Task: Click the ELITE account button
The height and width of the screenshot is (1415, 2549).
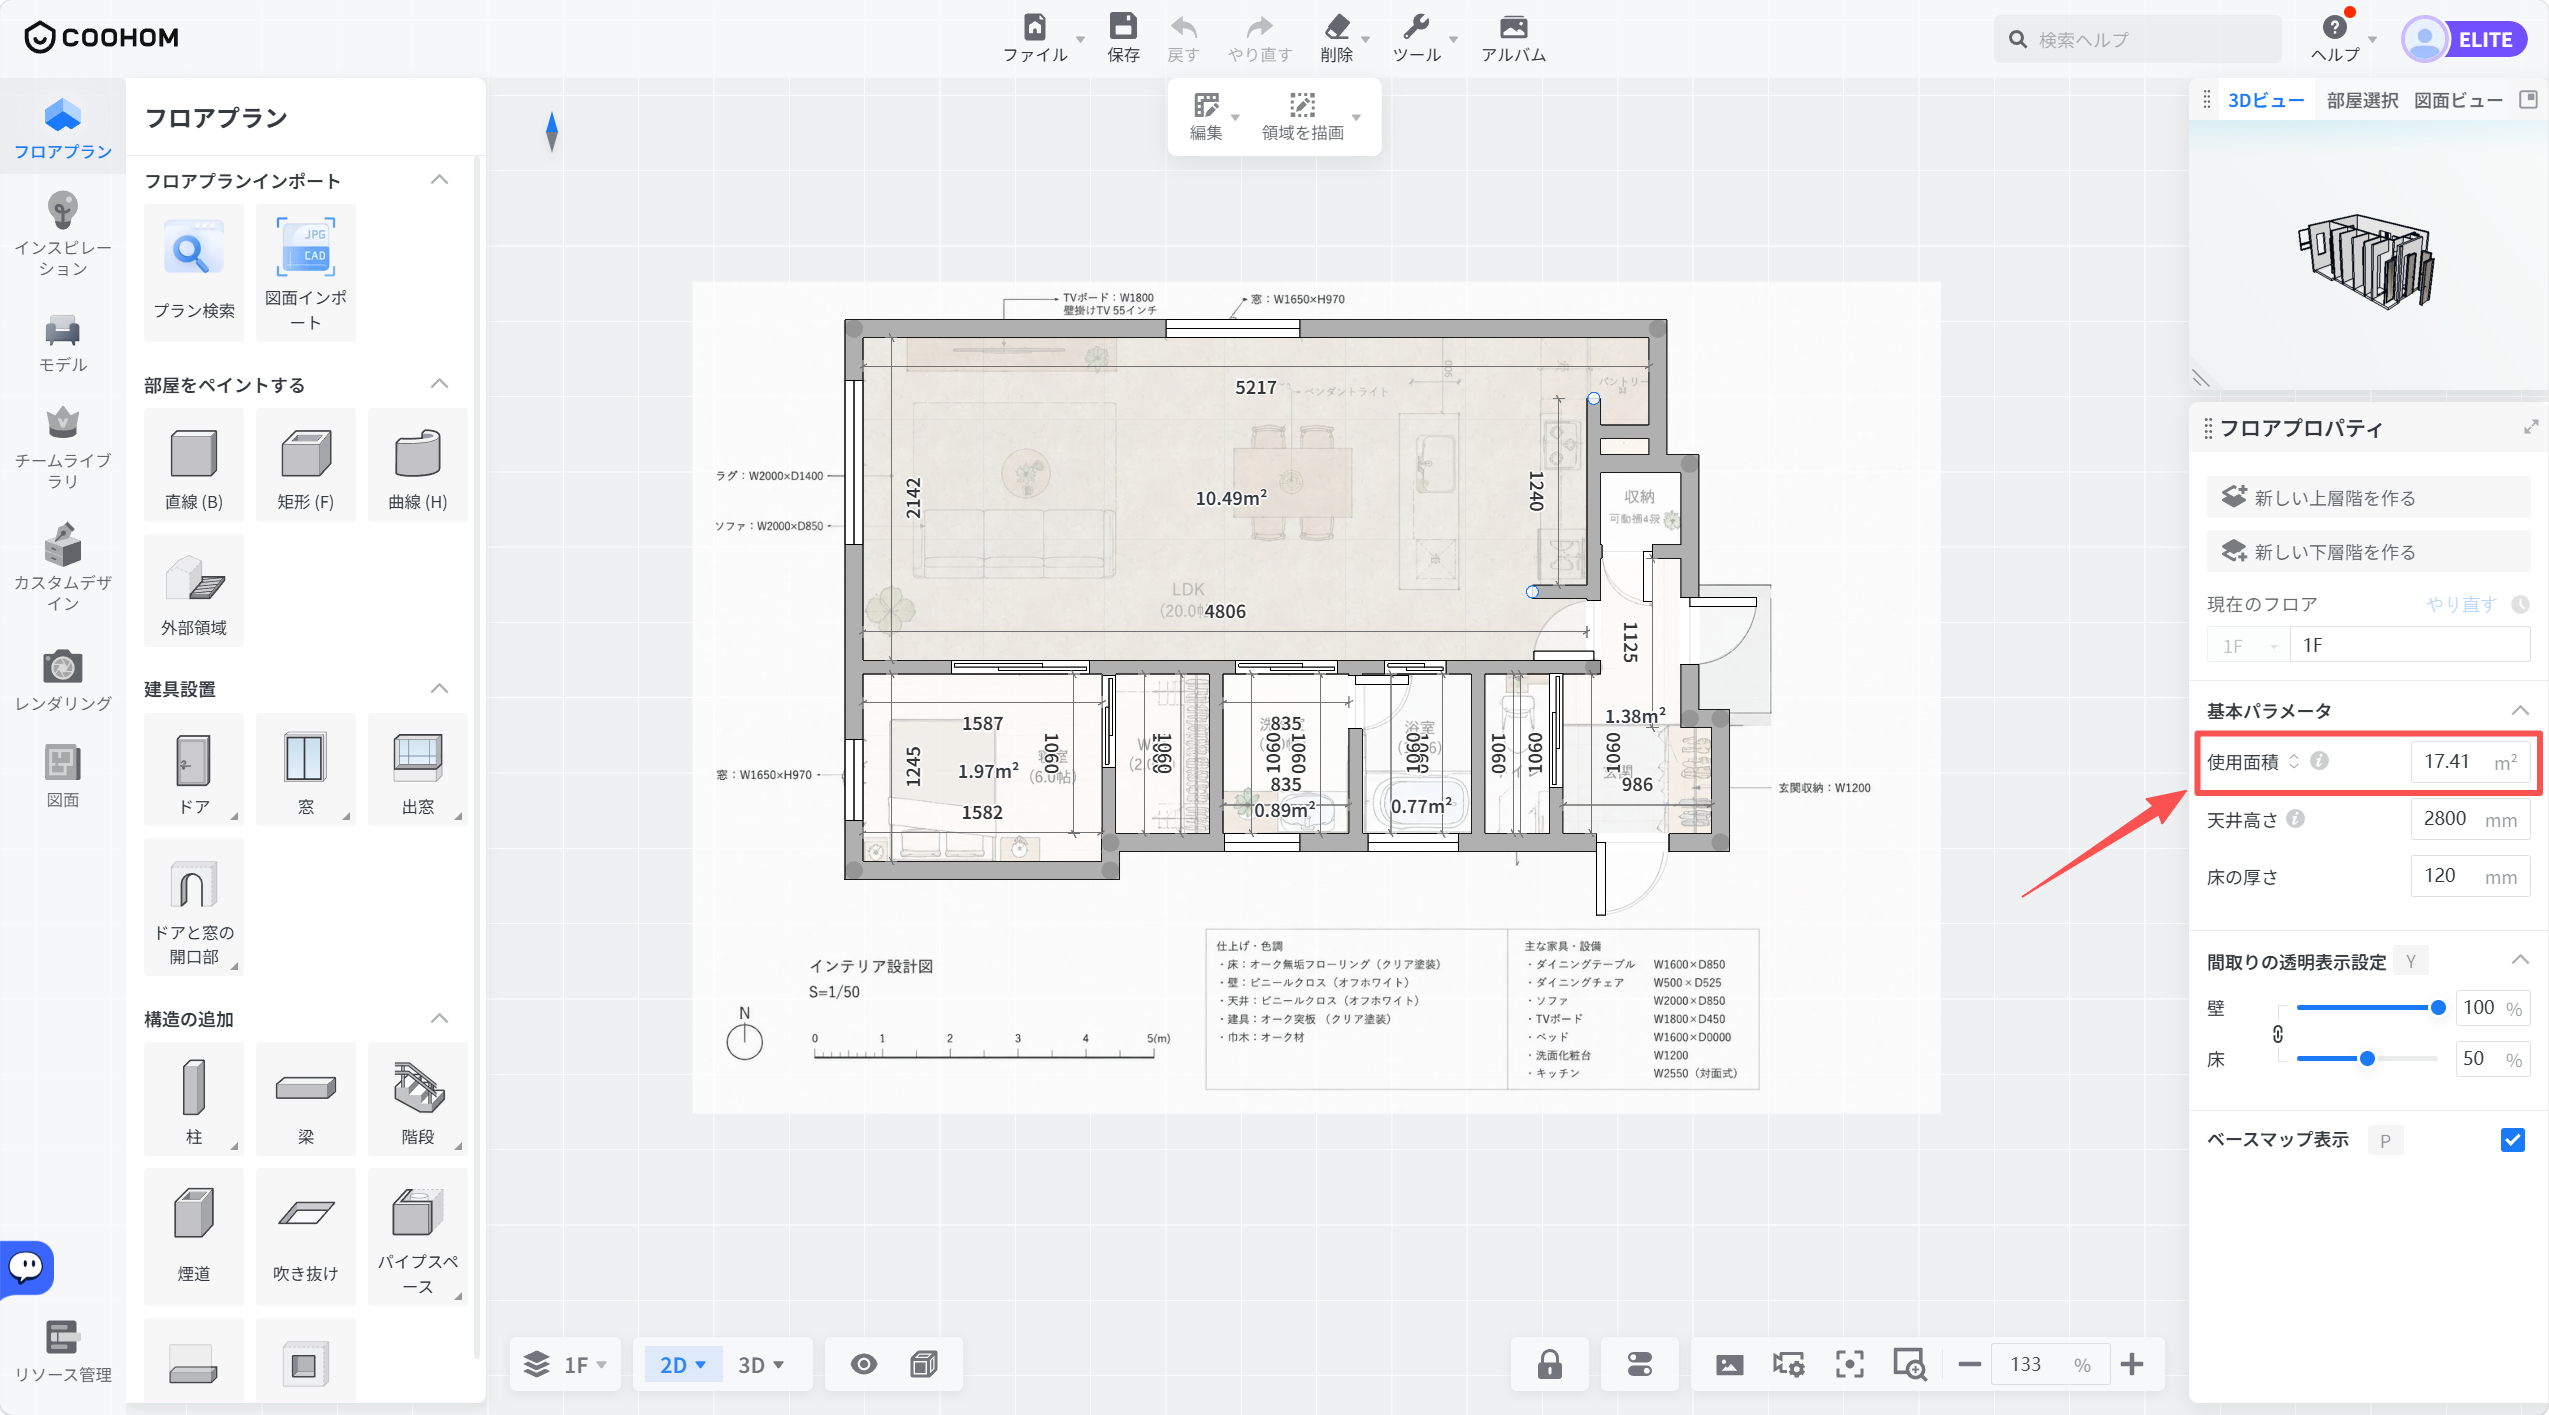Action: pyautogui.click(x=2464, y=39)
